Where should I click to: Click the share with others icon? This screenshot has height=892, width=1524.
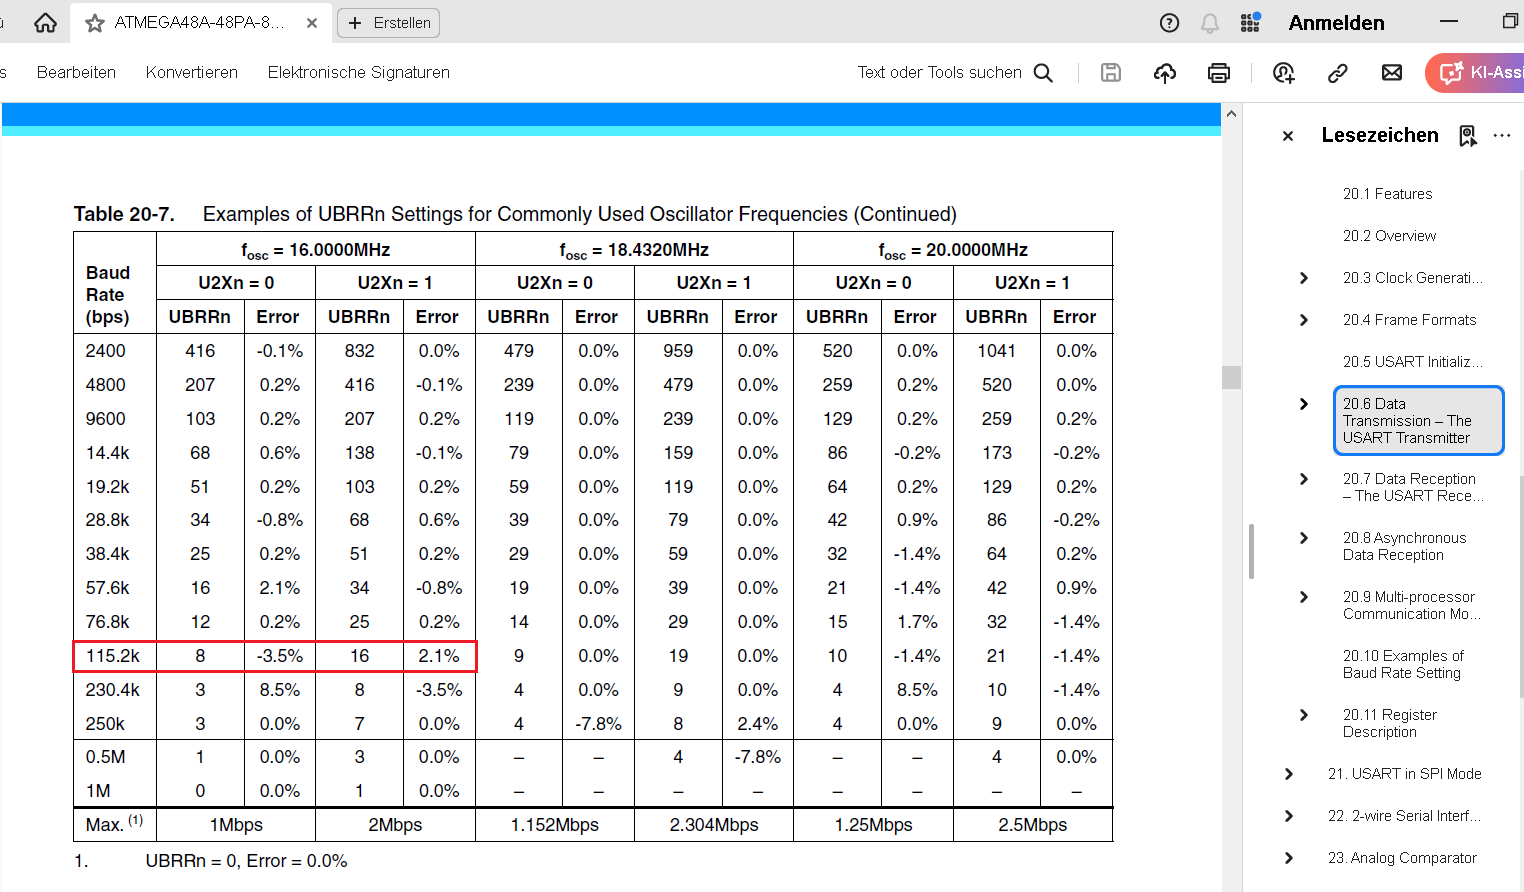(1284, 72)
